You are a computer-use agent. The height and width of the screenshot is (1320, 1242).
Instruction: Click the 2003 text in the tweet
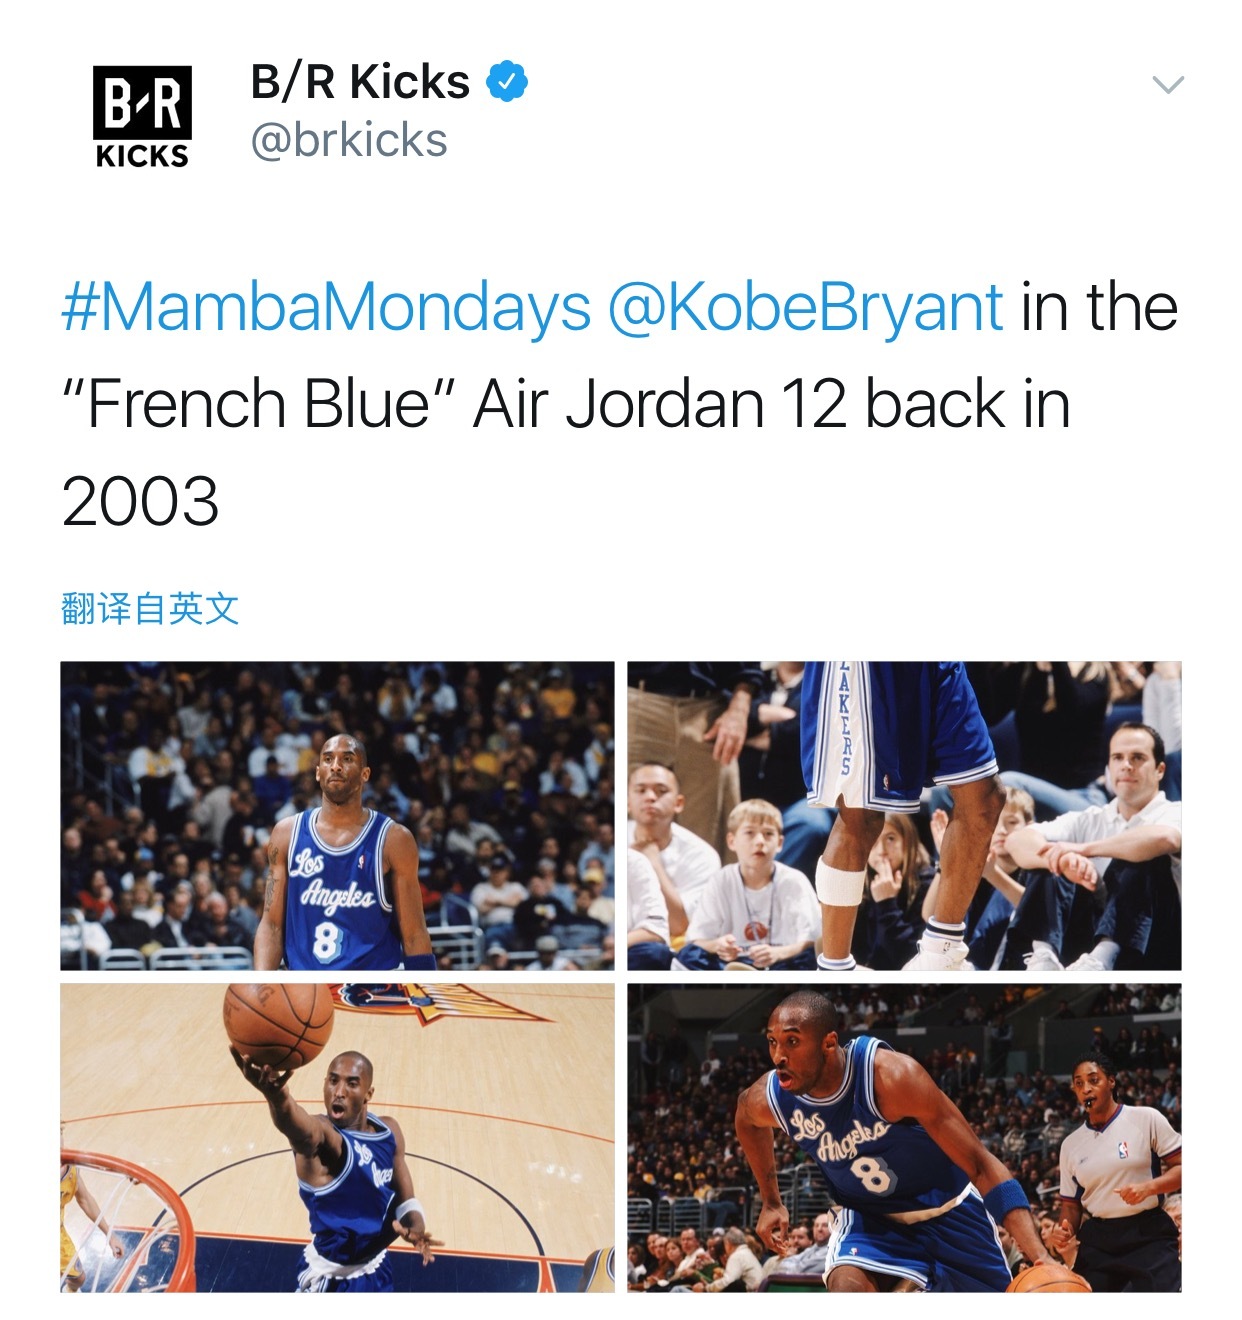[140, 502]
